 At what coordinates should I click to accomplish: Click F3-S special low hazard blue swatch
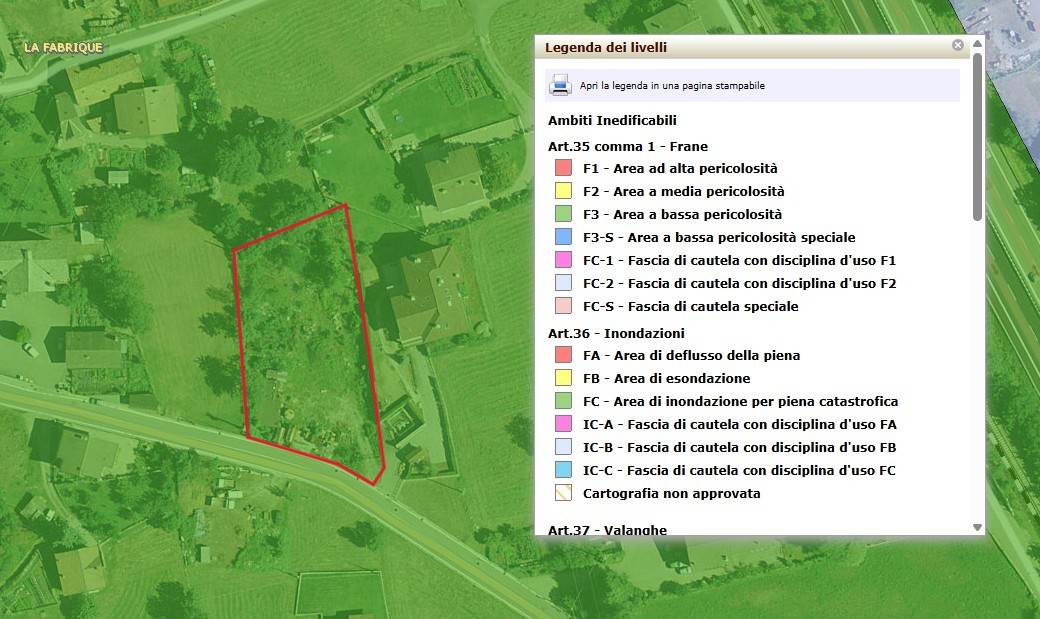563,237
